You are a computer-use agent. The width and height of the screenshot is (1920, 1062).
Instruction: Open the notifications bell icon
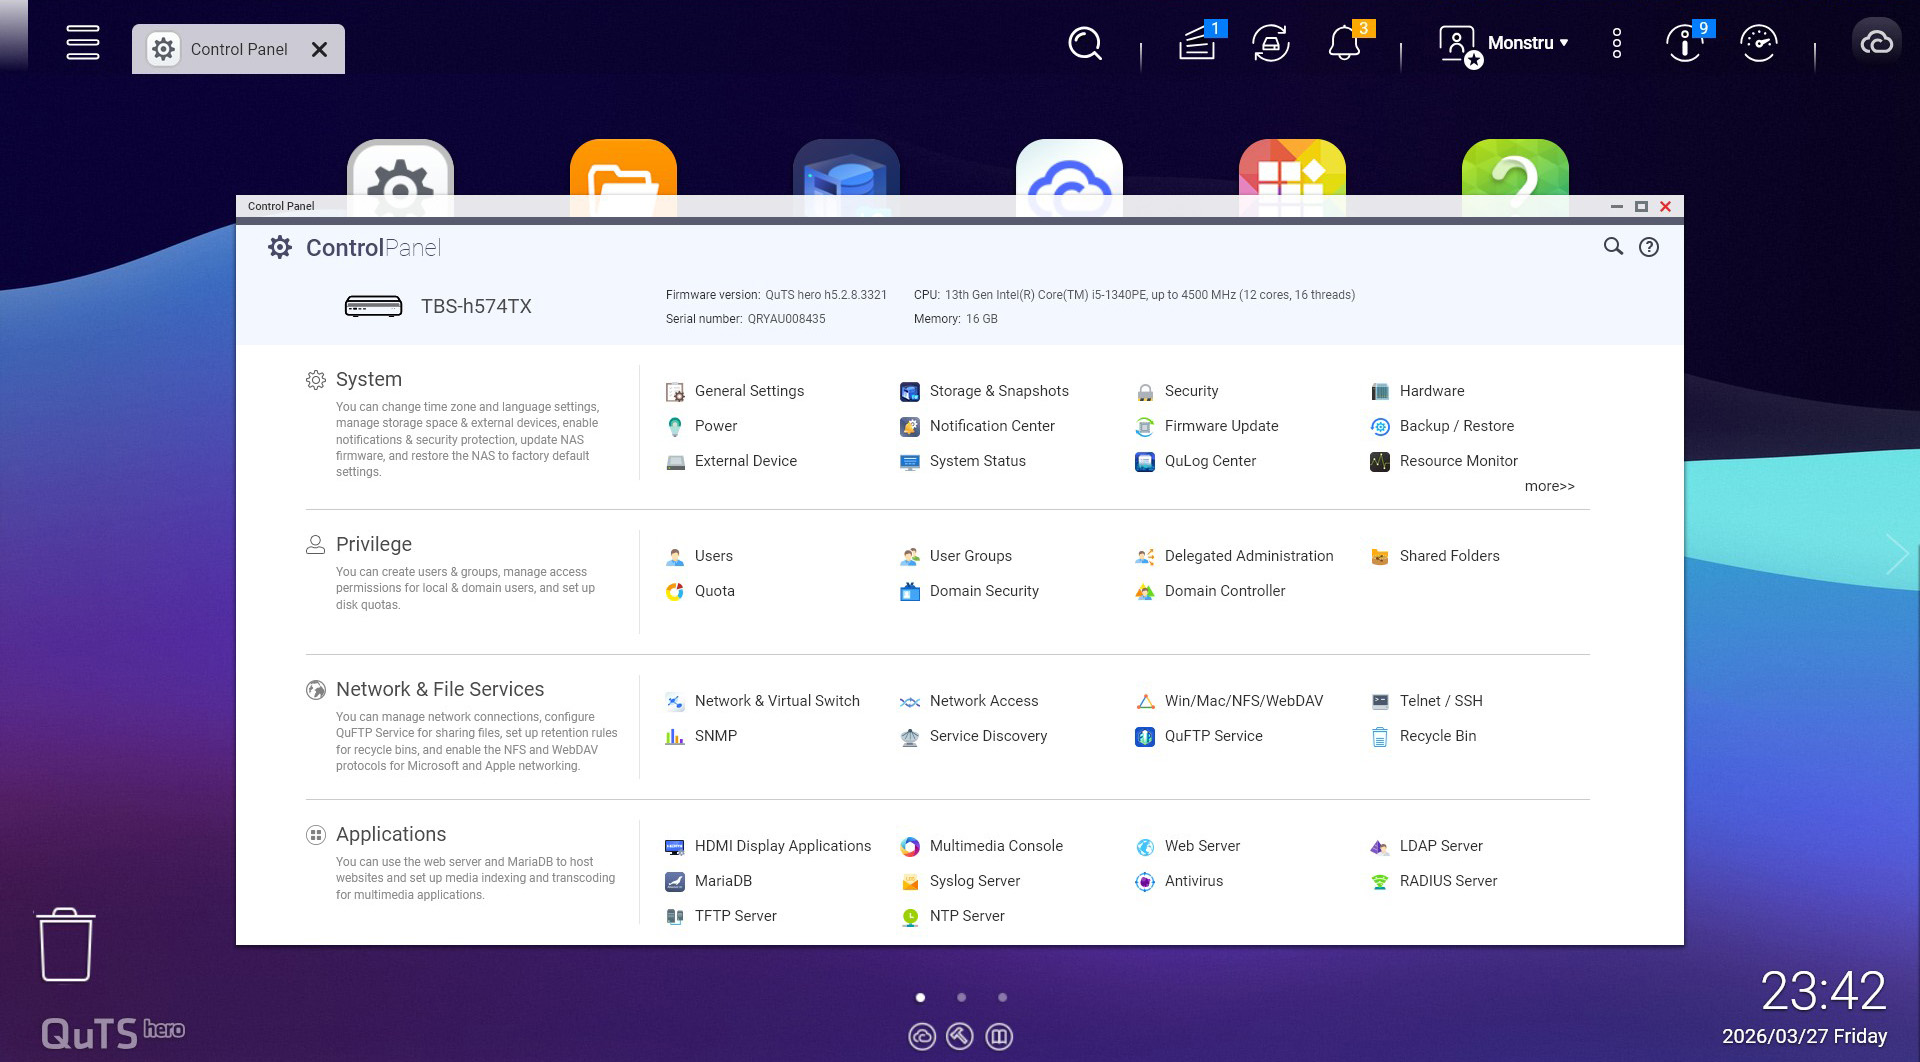click(1344, 44)
